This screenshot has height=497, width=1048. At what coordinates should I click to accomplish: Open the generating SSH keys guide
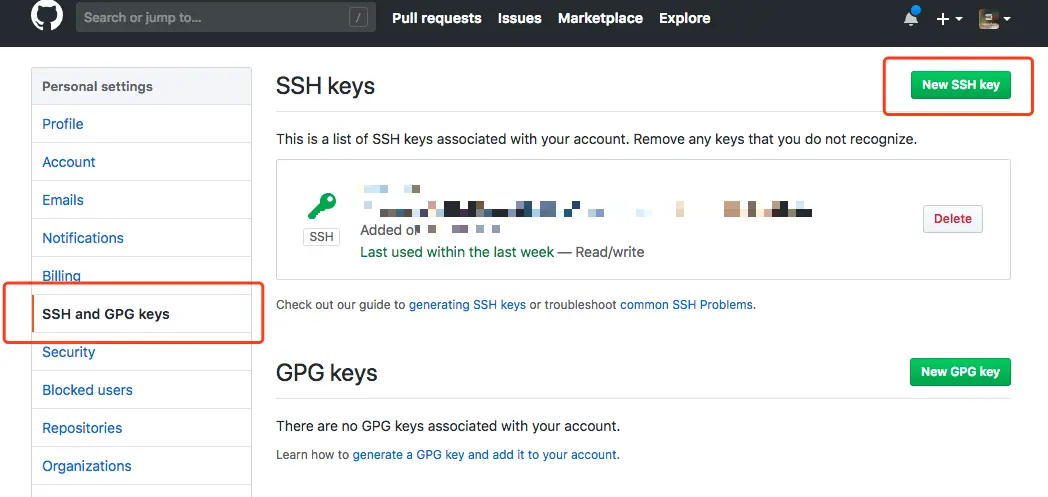coord(467,304)
